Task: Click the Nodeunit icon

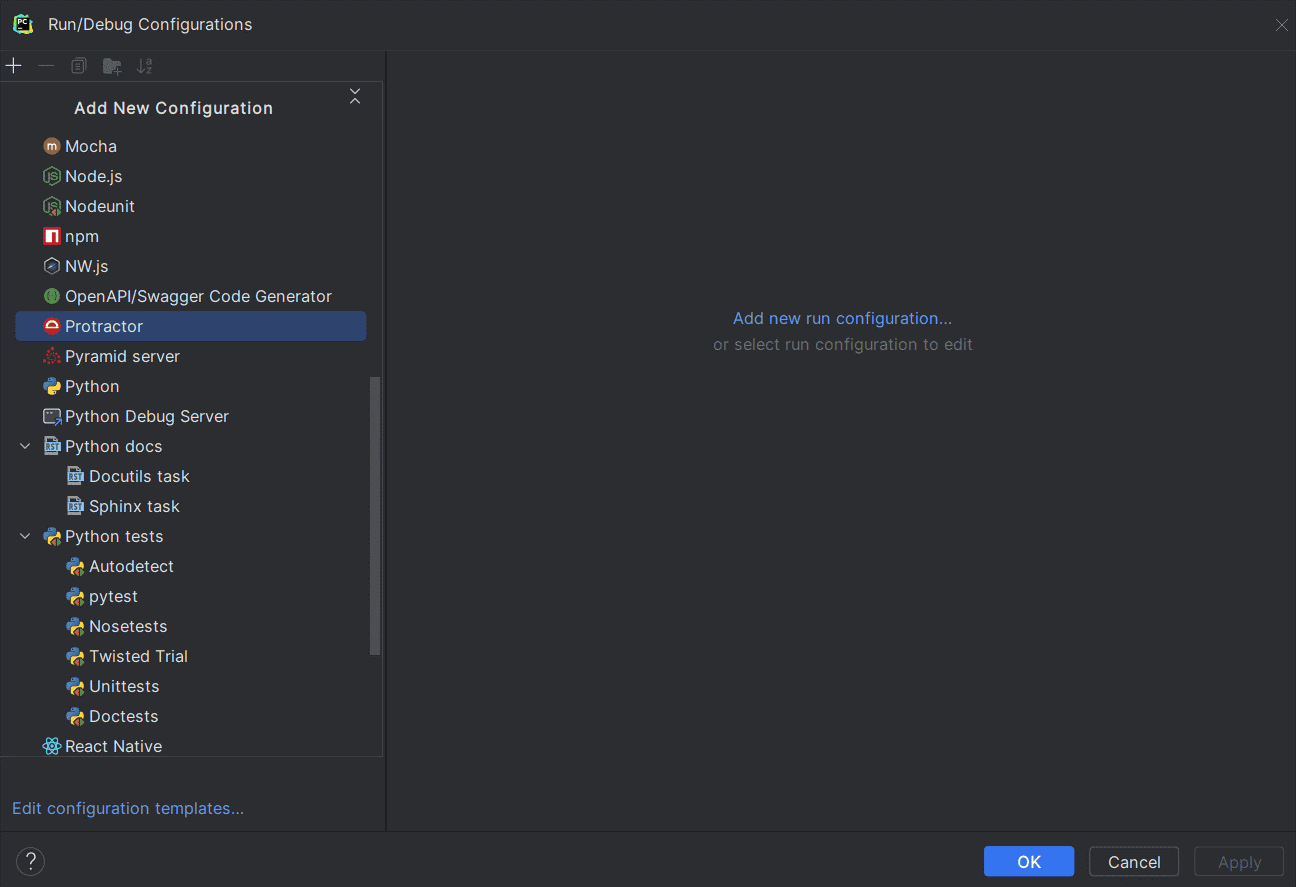Action: coord(52,206)
